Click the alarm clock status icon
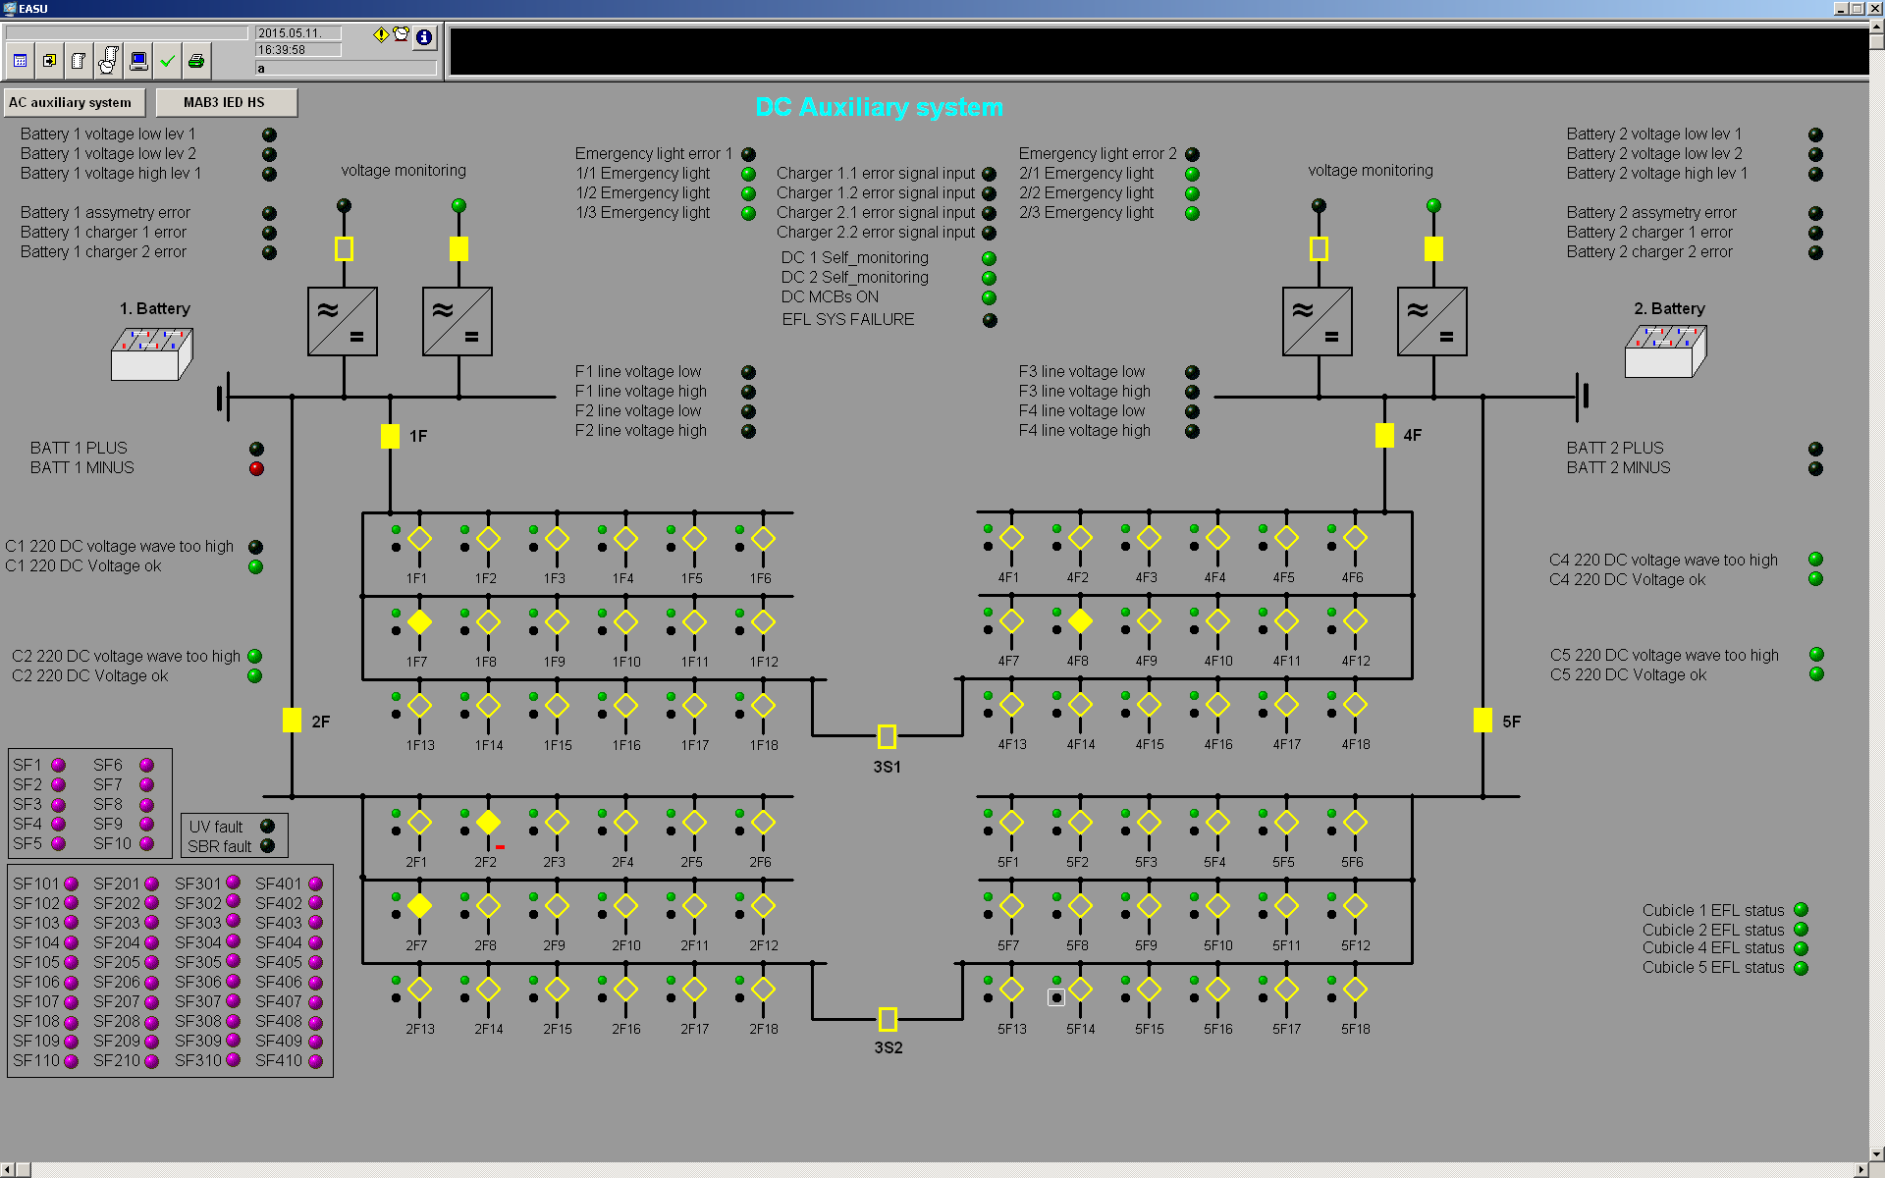 (402, 35)
